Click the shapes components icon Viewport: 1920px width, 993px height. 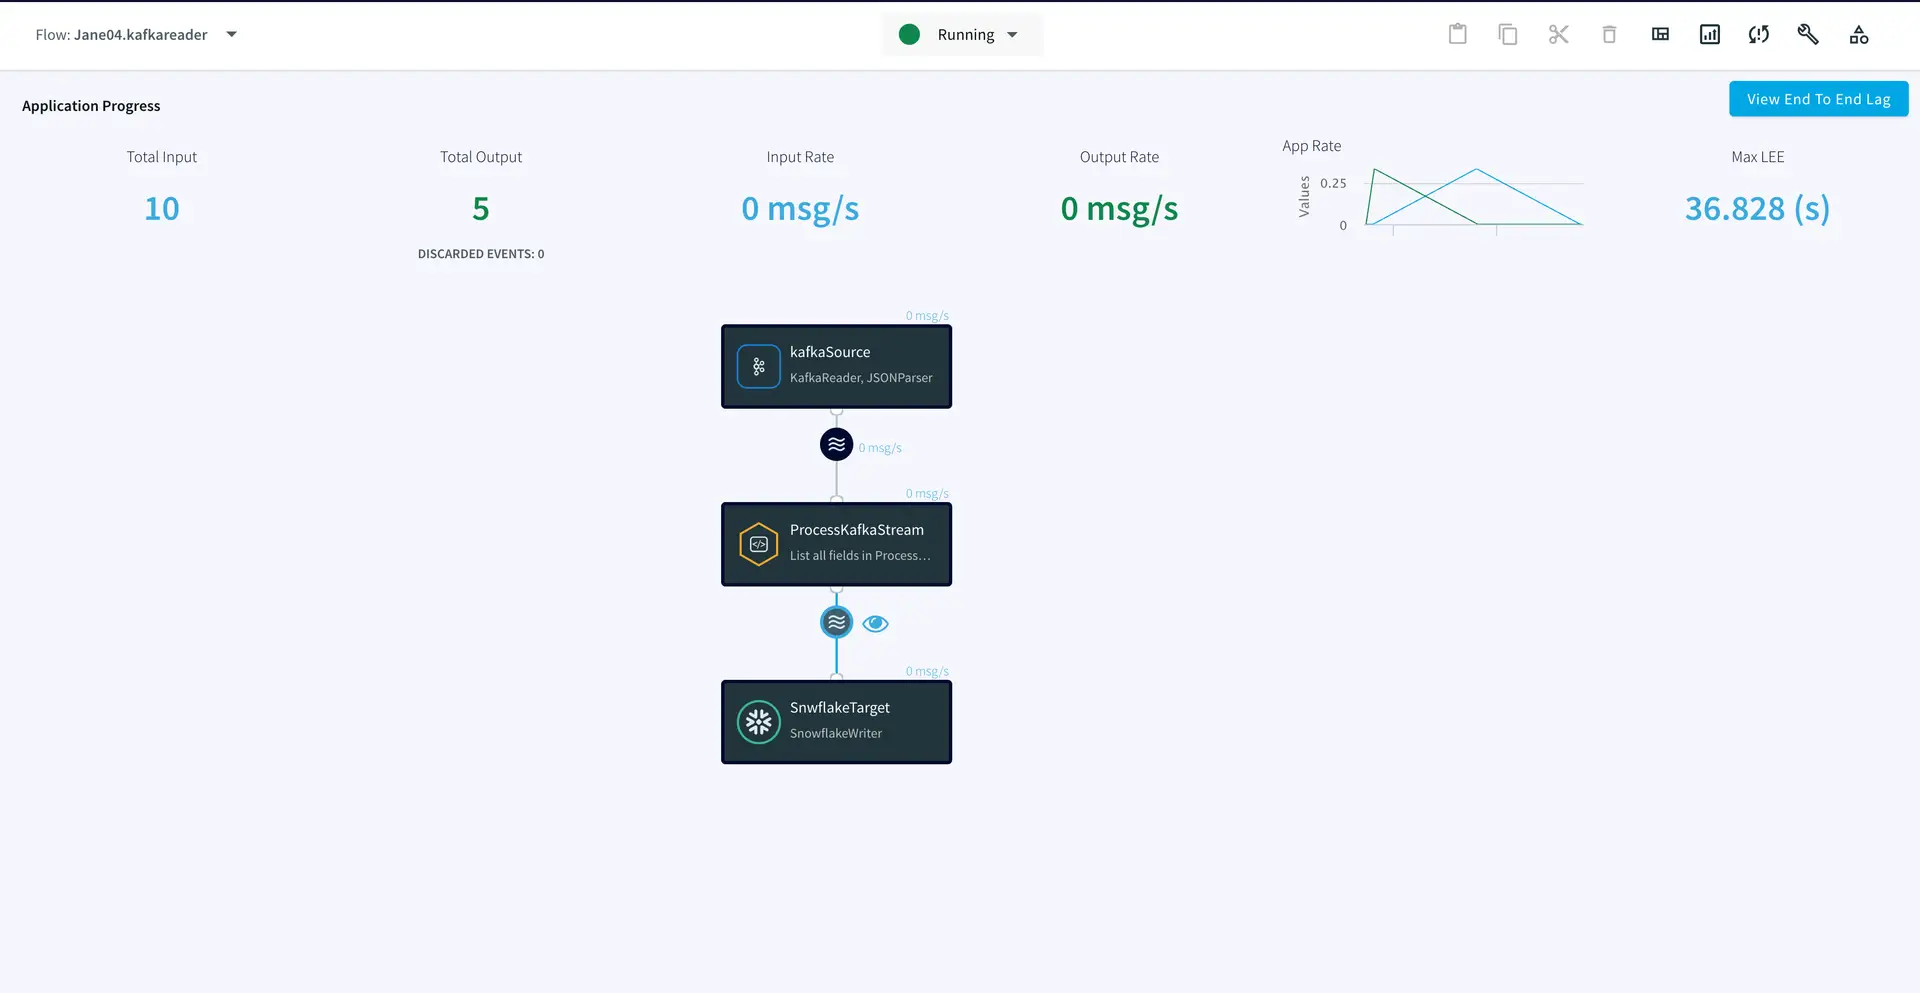[x=1859, y=35]
